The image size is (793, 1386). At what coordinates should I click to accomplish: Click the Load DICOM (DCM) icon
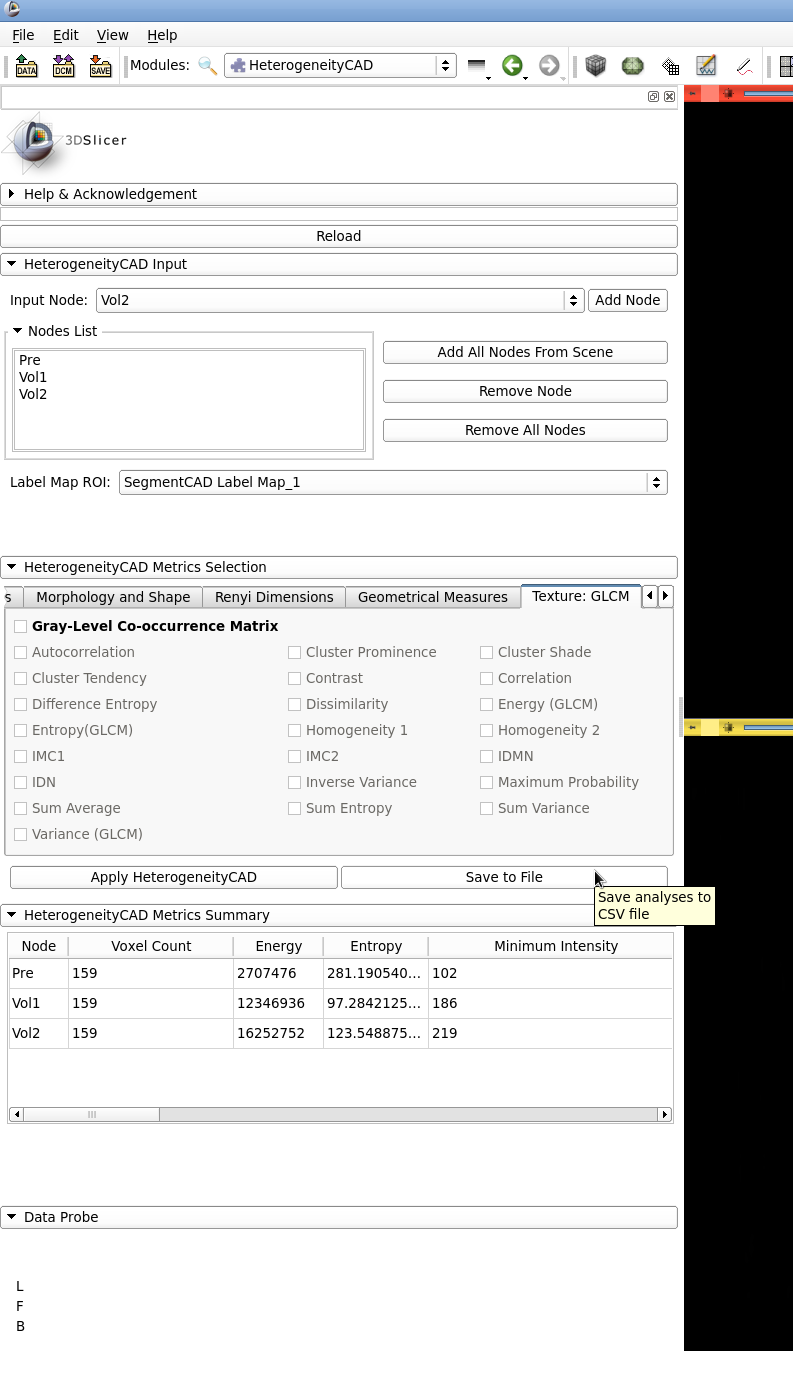(x=63, y=66)
